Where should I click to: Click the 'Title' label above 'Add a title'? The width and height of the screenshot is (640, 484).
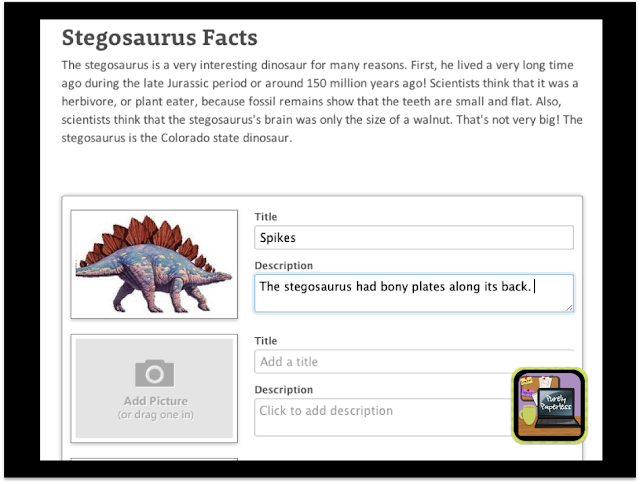click(266, 341)
